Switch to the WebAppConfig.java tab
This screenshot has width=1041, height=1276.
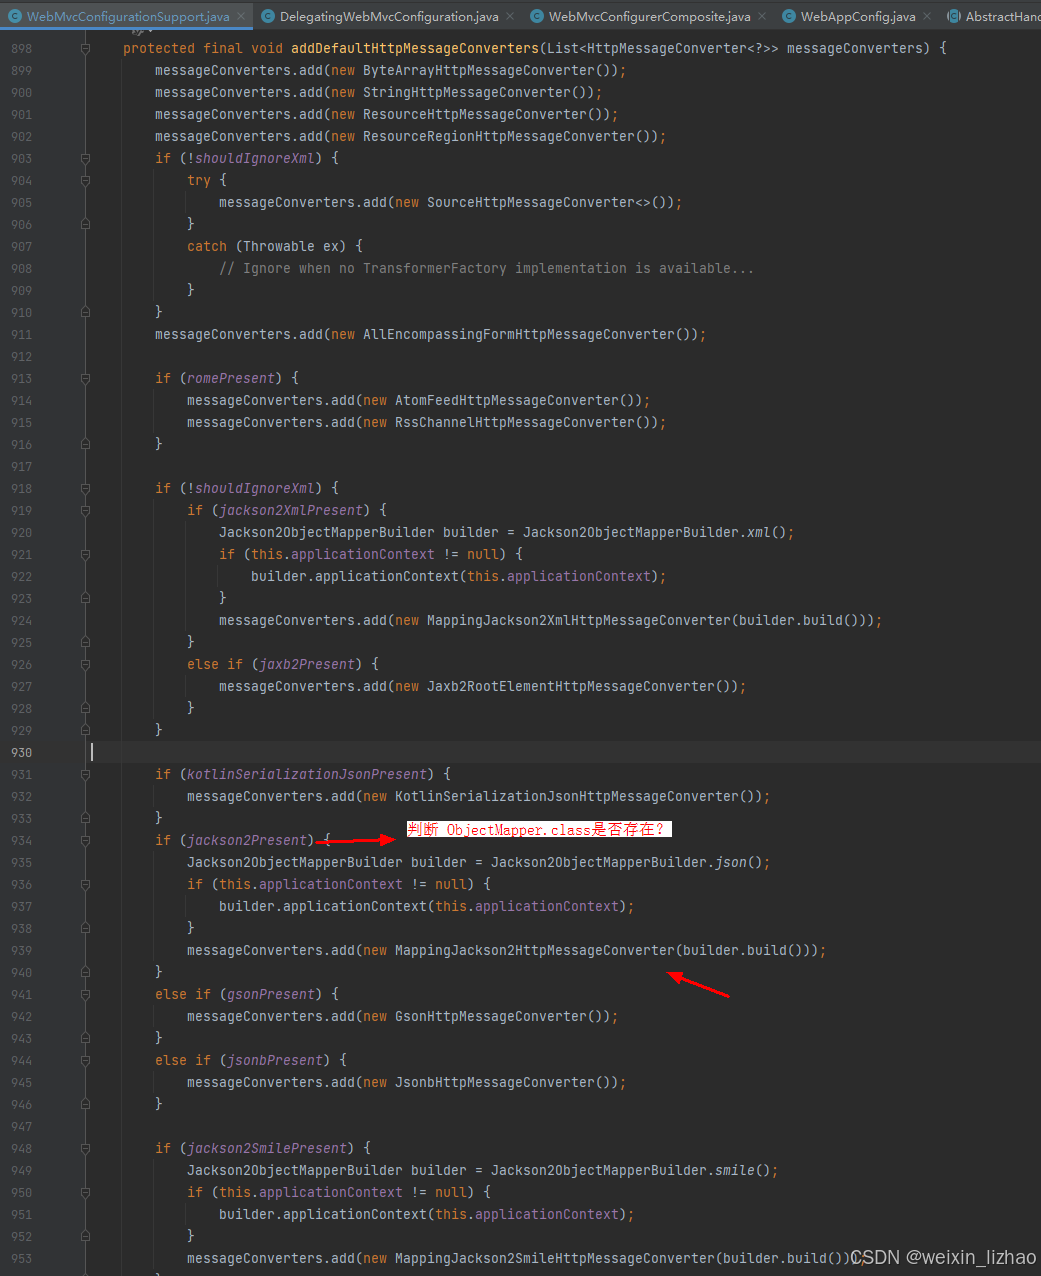858,16
